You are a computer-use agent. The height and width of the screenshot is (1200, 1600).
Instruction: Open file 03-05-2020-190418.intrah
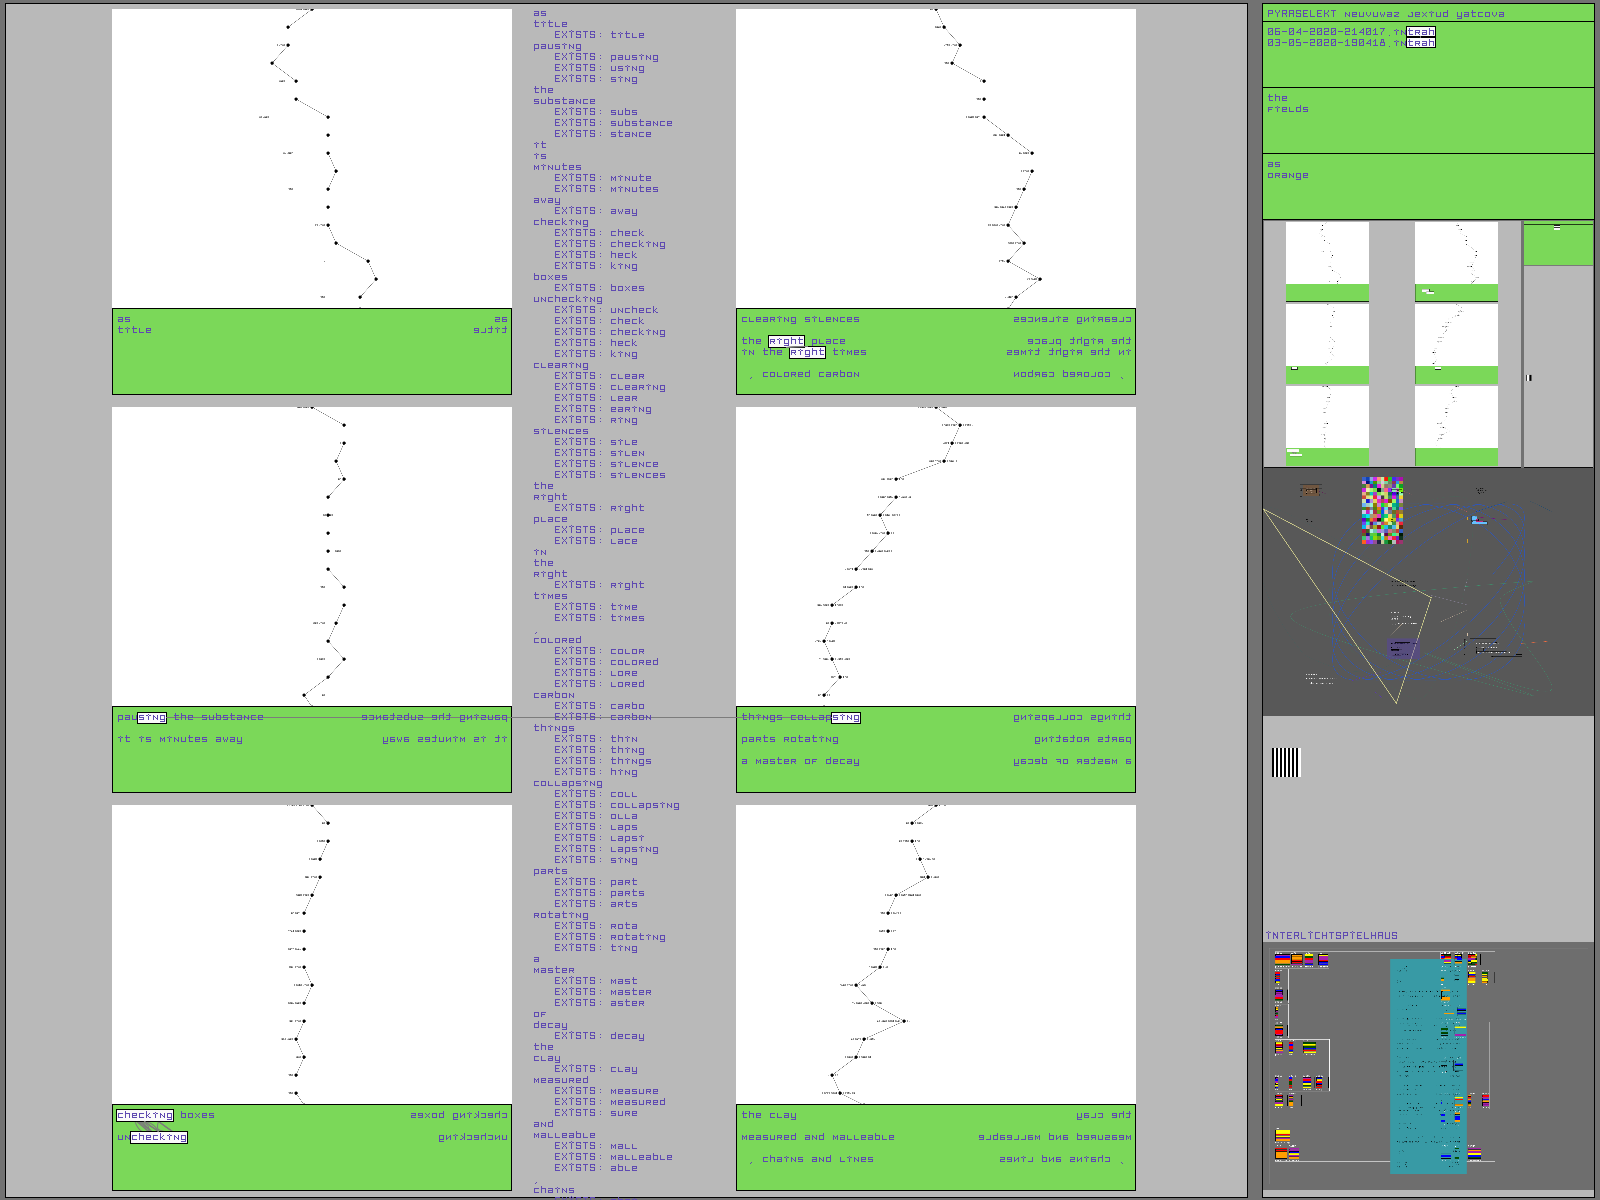point(1350,43)
